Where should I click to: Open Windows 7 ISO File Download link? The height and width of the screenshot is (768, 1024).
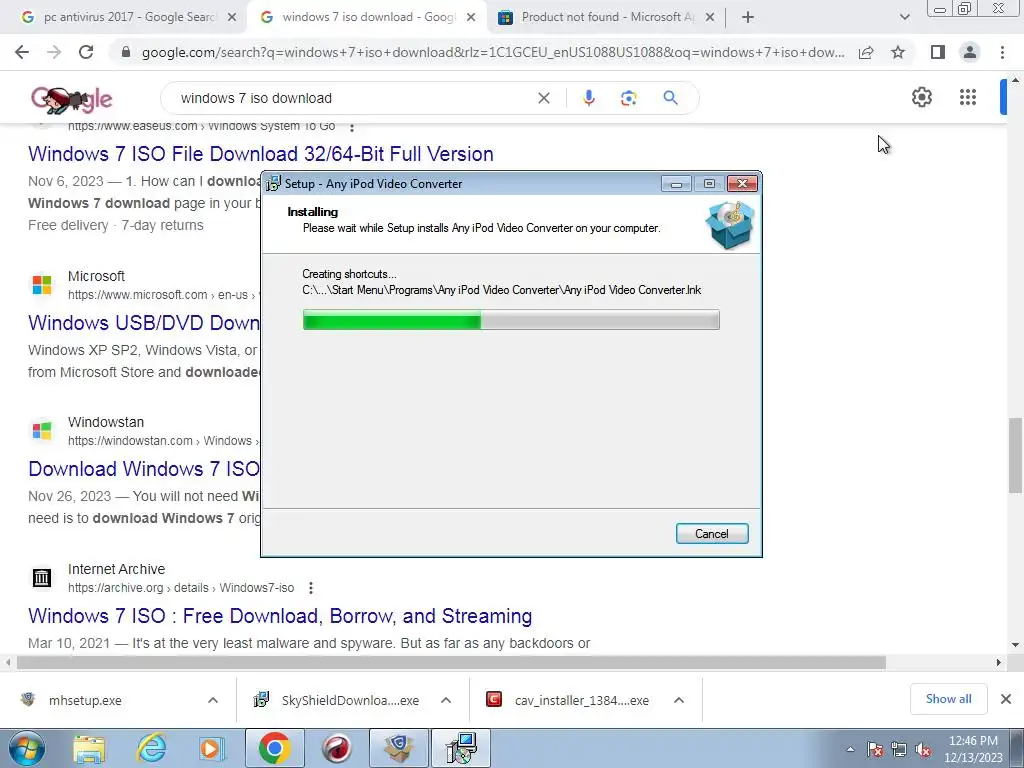[261, 154]
